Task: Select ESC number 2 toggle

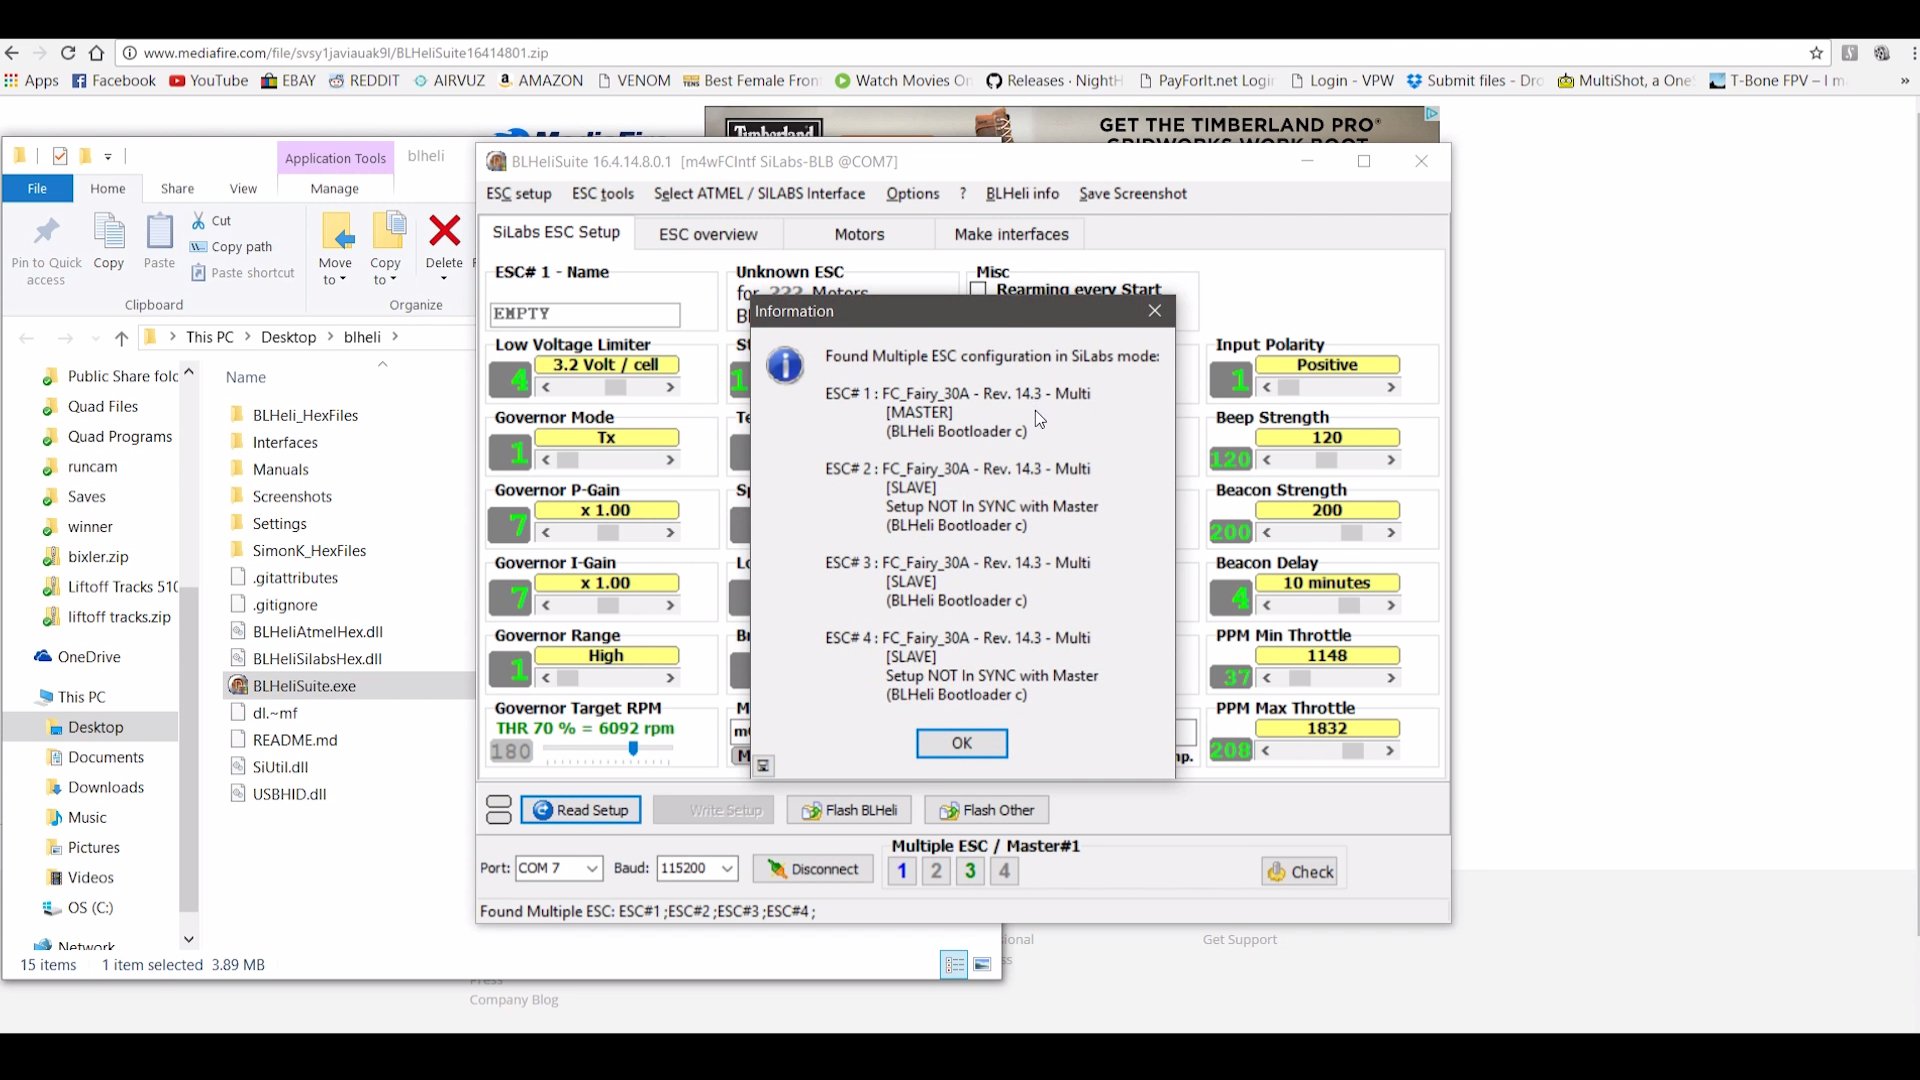Action: (936, 871)
